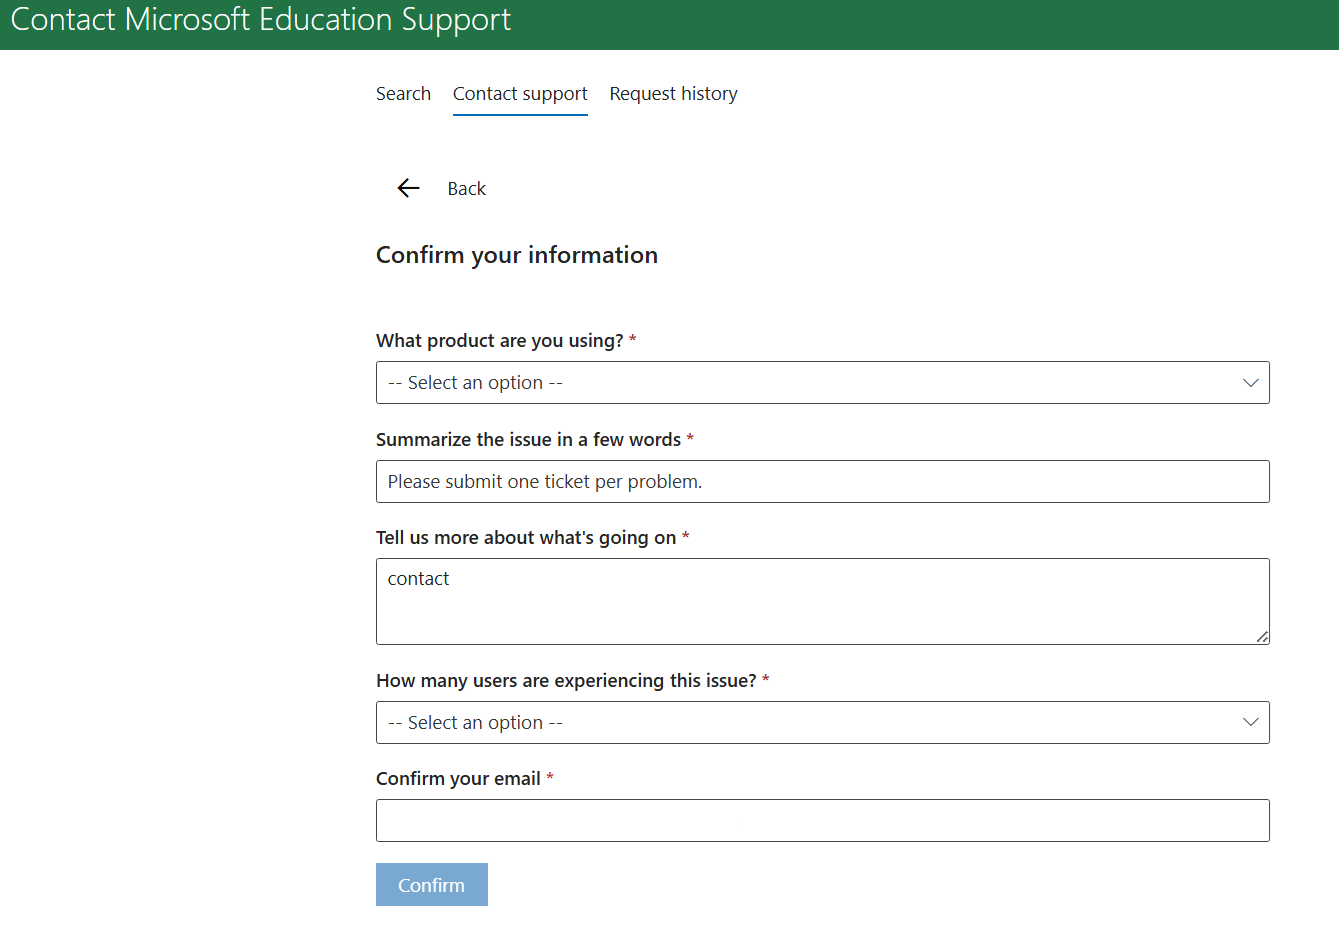Click the 'What product are you using?' label
This screenshot has width=1339, height=926.
(500, 340)
